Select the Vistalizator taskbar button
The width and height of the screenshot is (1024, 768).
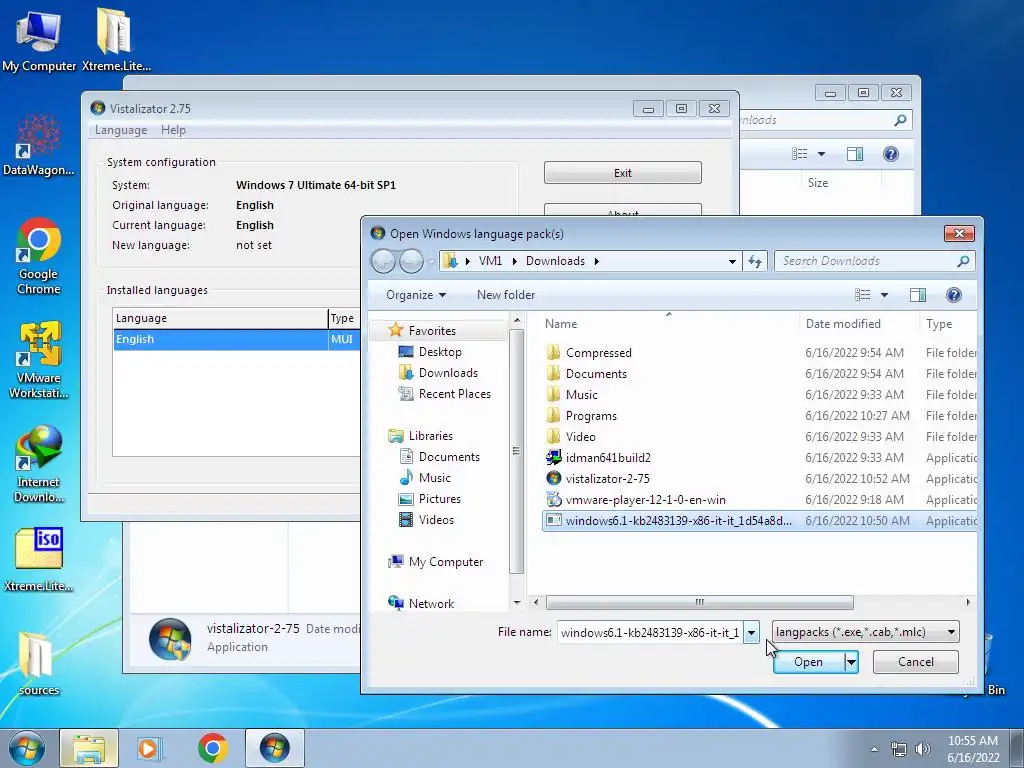click(x=274, y=748)
